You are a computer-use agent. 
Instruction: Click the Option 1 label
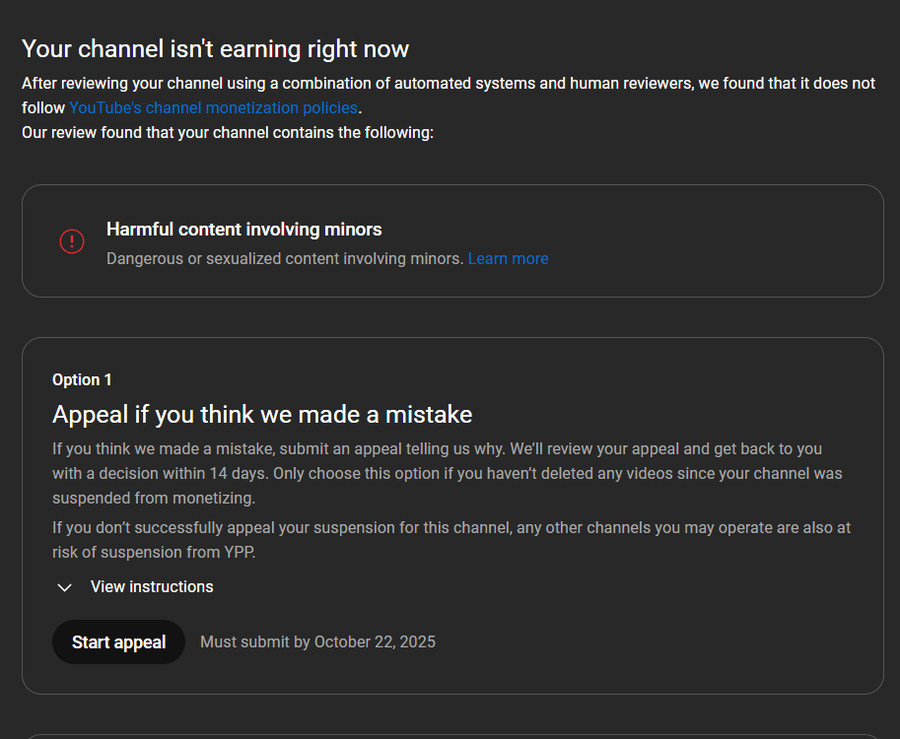[x=82, y=380]
